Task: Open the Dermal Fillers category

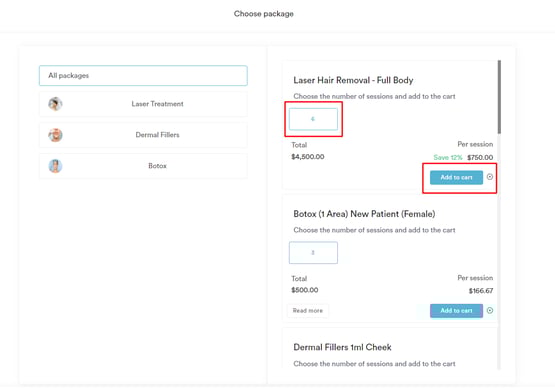Action: point(143,135)
